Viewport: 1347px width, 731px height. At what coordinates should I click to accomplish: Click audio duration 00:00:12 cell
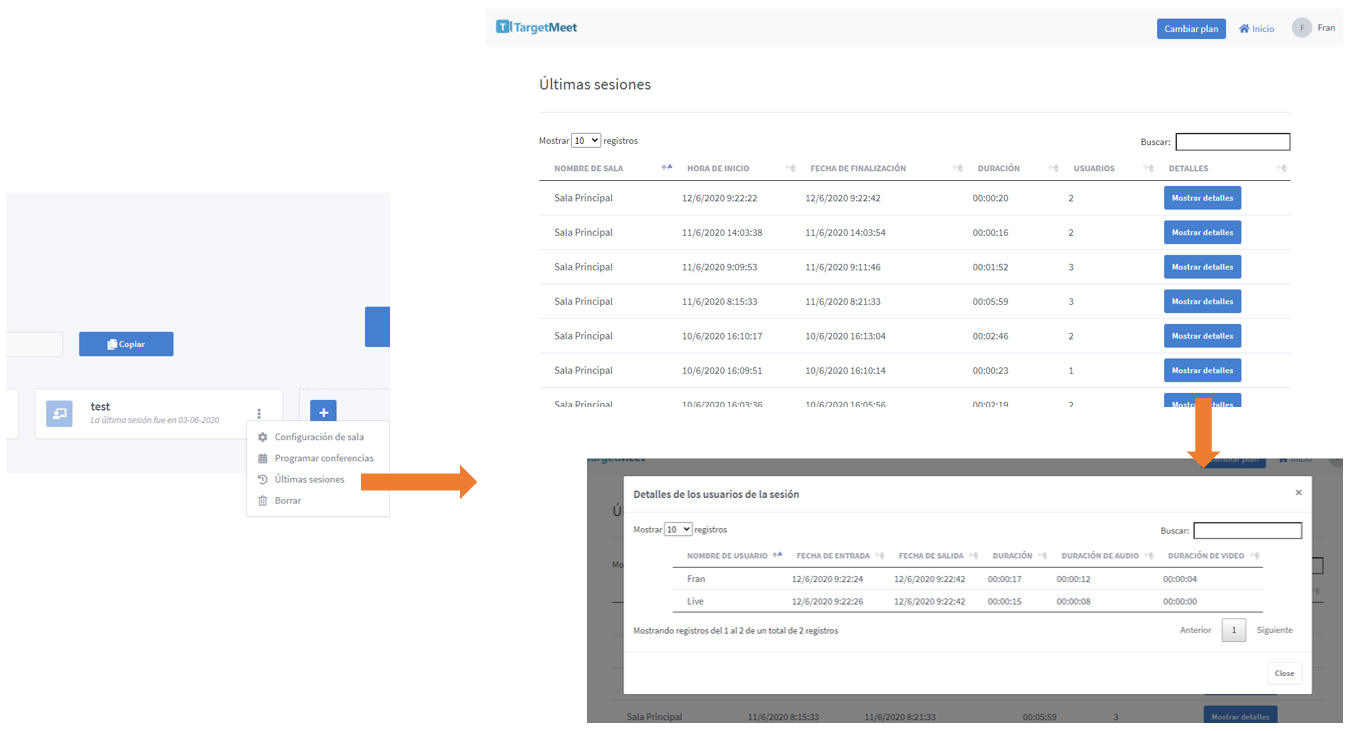pyautogui.click(x=1073, y=579)
